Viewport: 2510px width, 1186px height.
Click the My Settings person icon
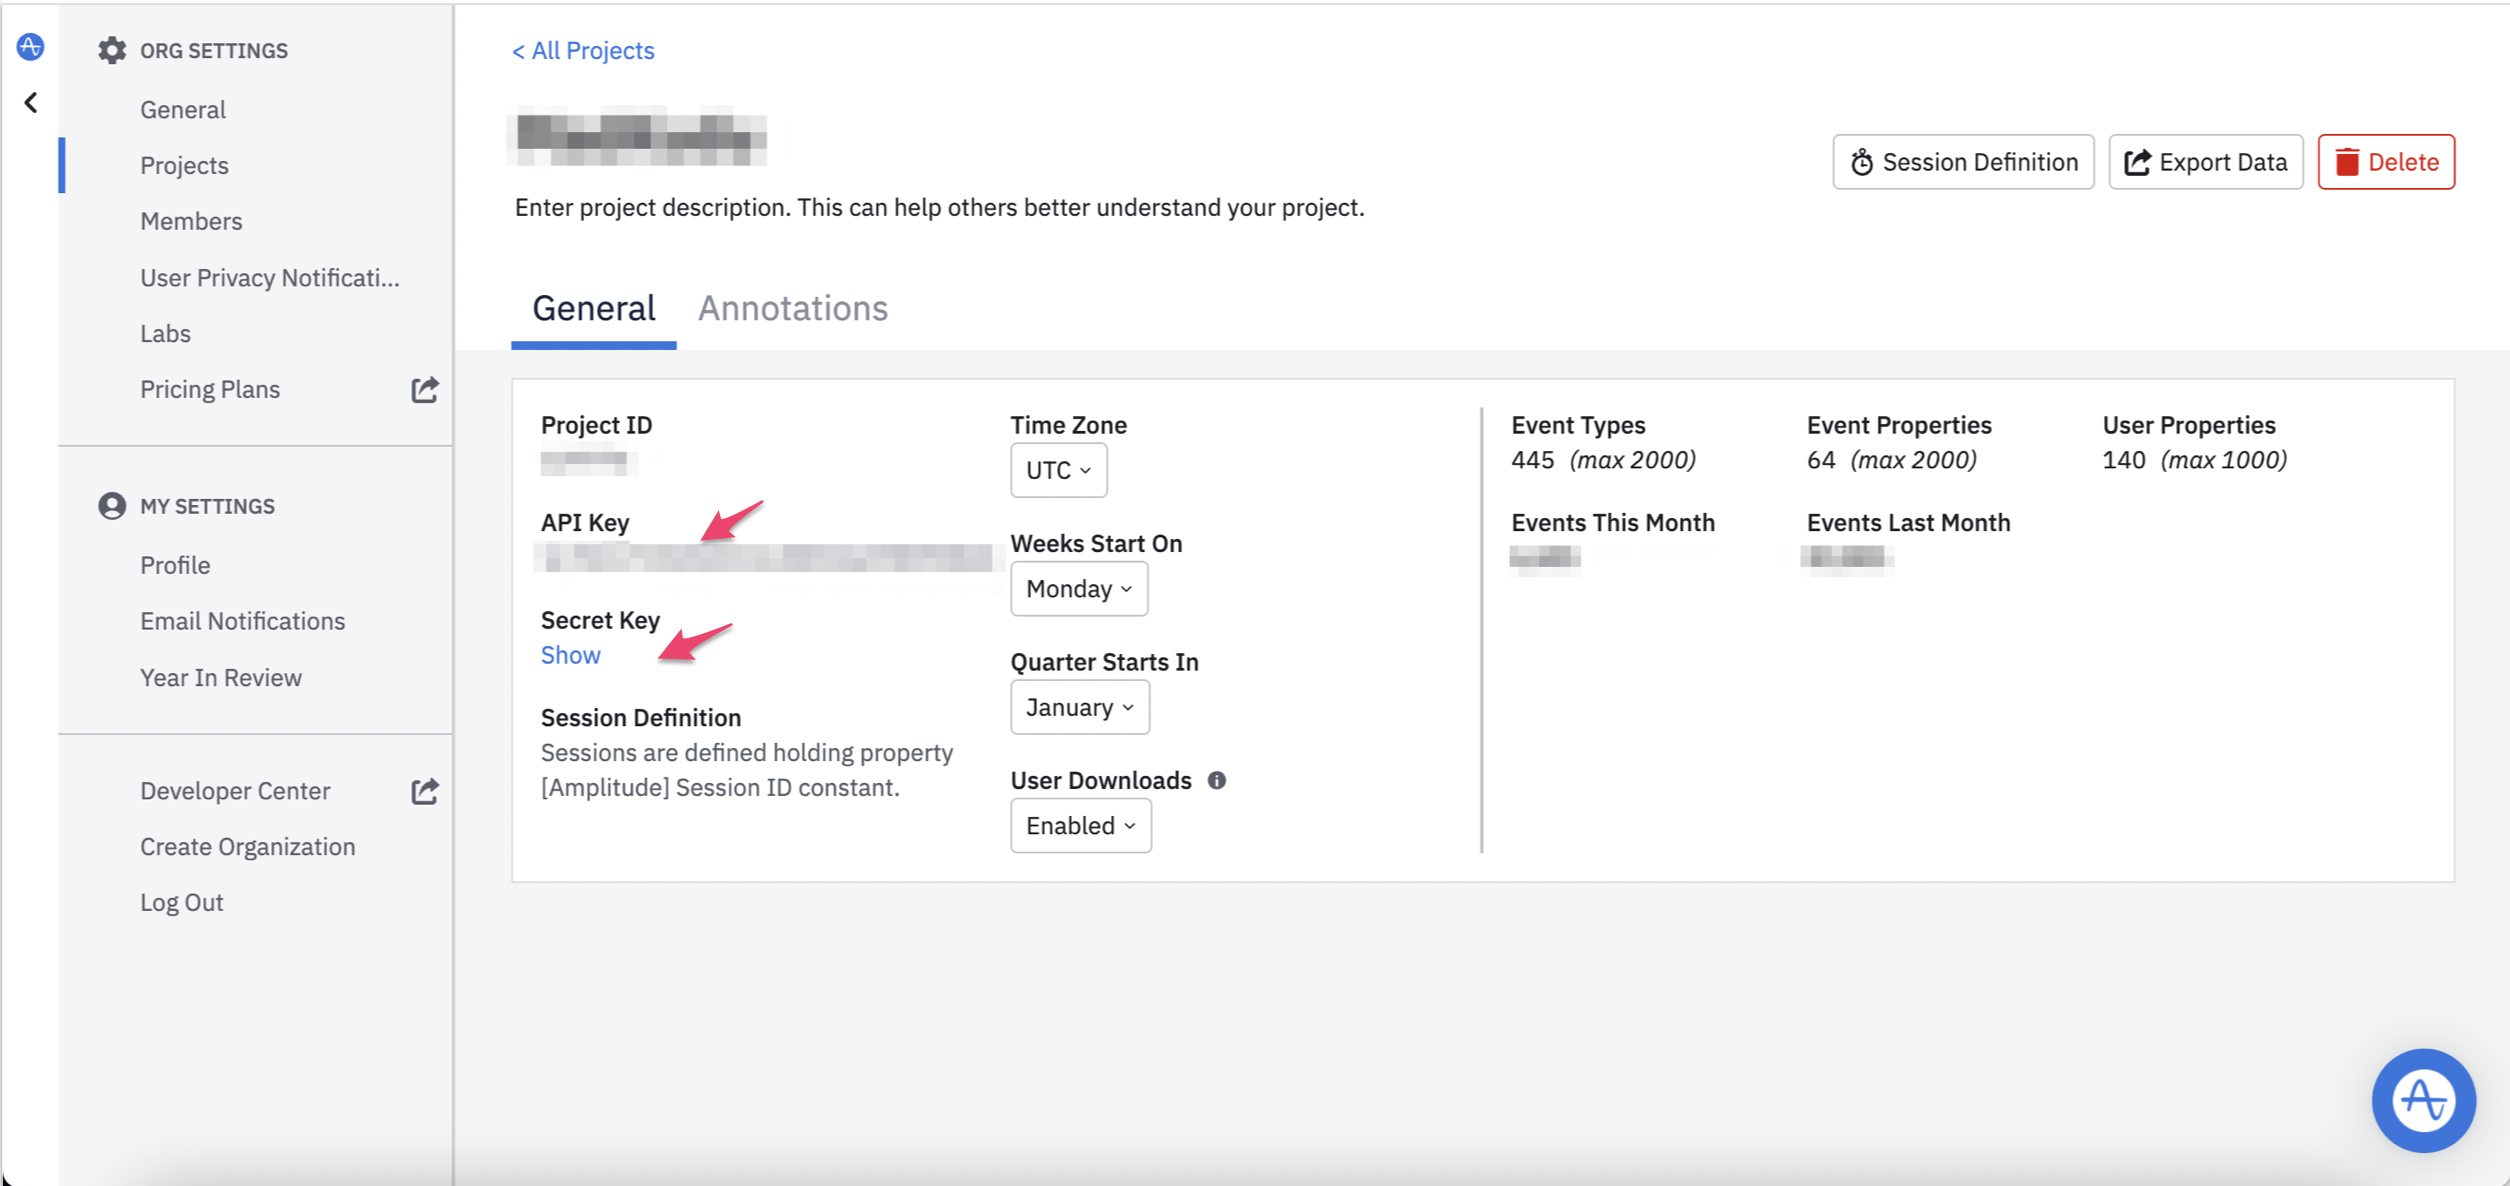(x=112, y=506)
